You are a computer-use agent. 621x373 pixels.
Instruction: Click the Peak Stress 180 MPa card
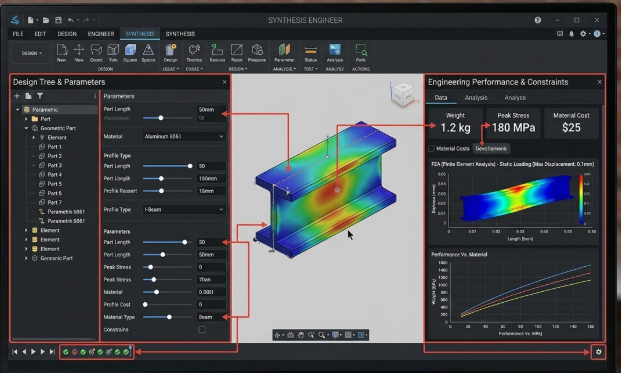513,123
